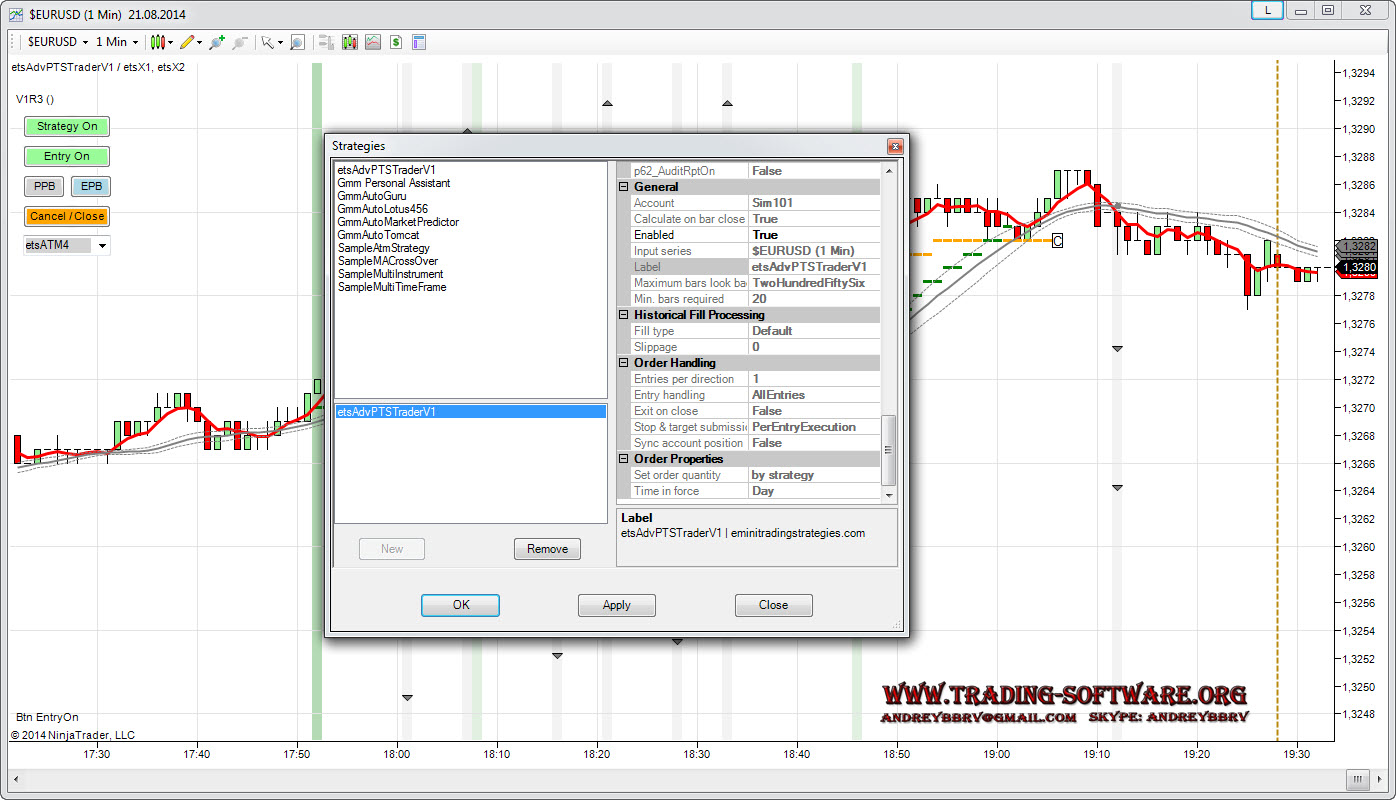Open the chart style candlestick icon
The image size is (1396, 800).
157,42
